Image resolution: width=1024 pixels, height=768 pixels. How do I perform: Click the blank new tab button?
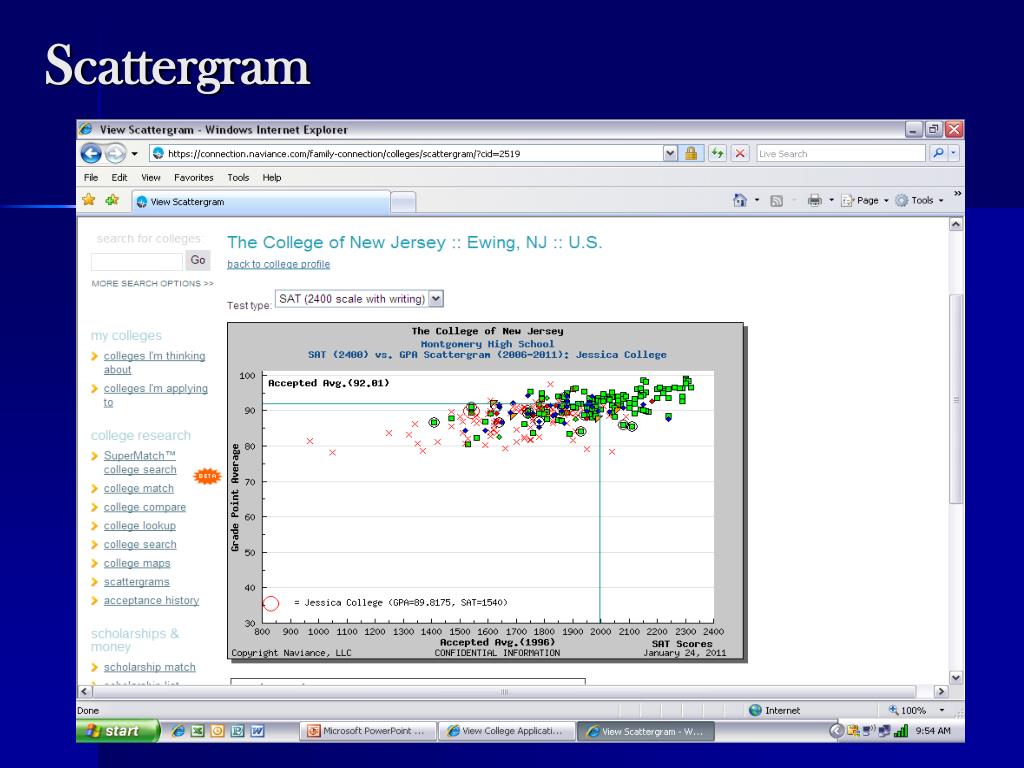(403, 202)
